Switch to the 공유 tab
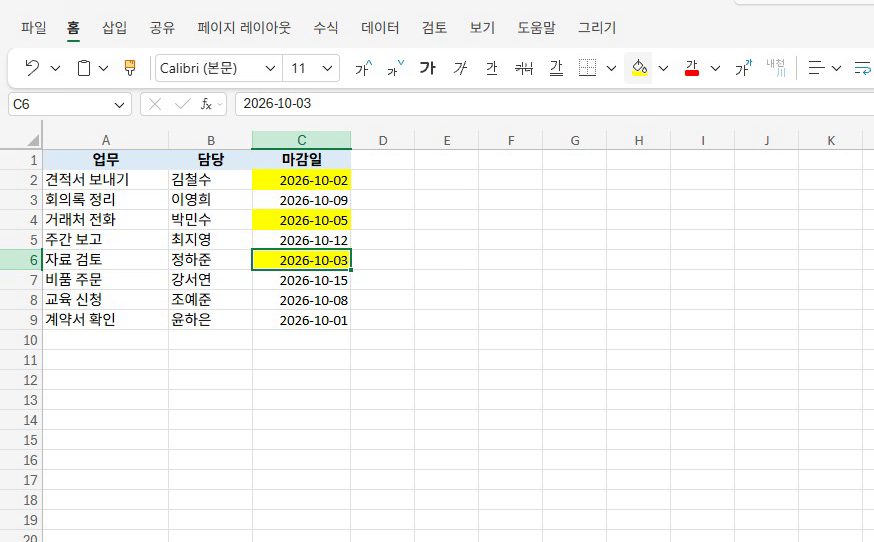This screenshot has height=542, width=874. pos(162,27)
